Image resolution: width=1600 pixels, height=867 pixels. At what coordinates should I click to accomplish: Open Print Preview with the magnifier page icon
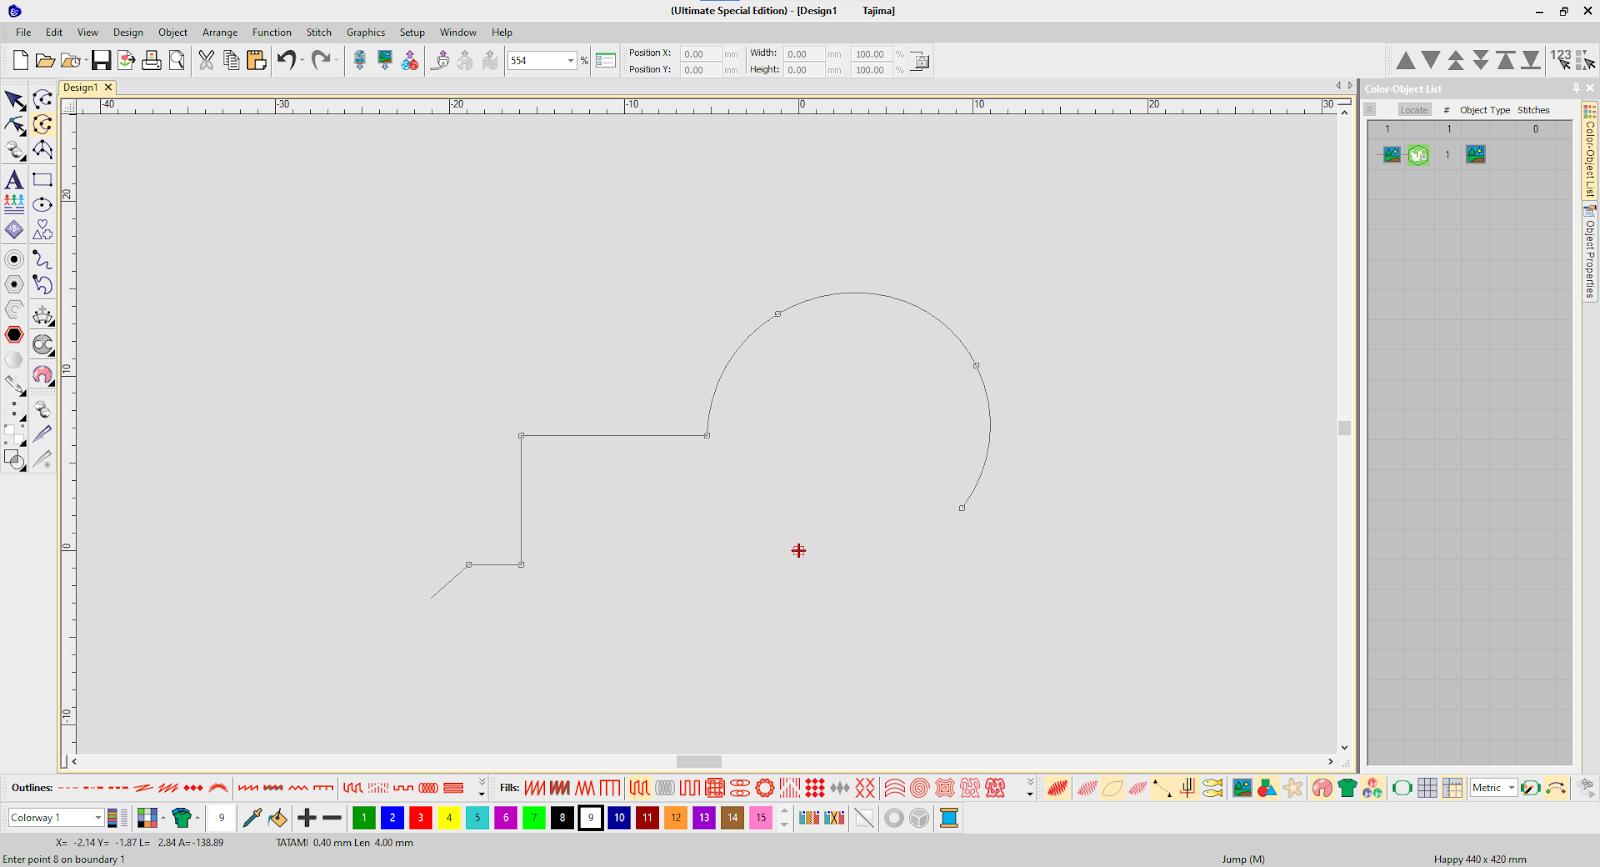(177, 61)
